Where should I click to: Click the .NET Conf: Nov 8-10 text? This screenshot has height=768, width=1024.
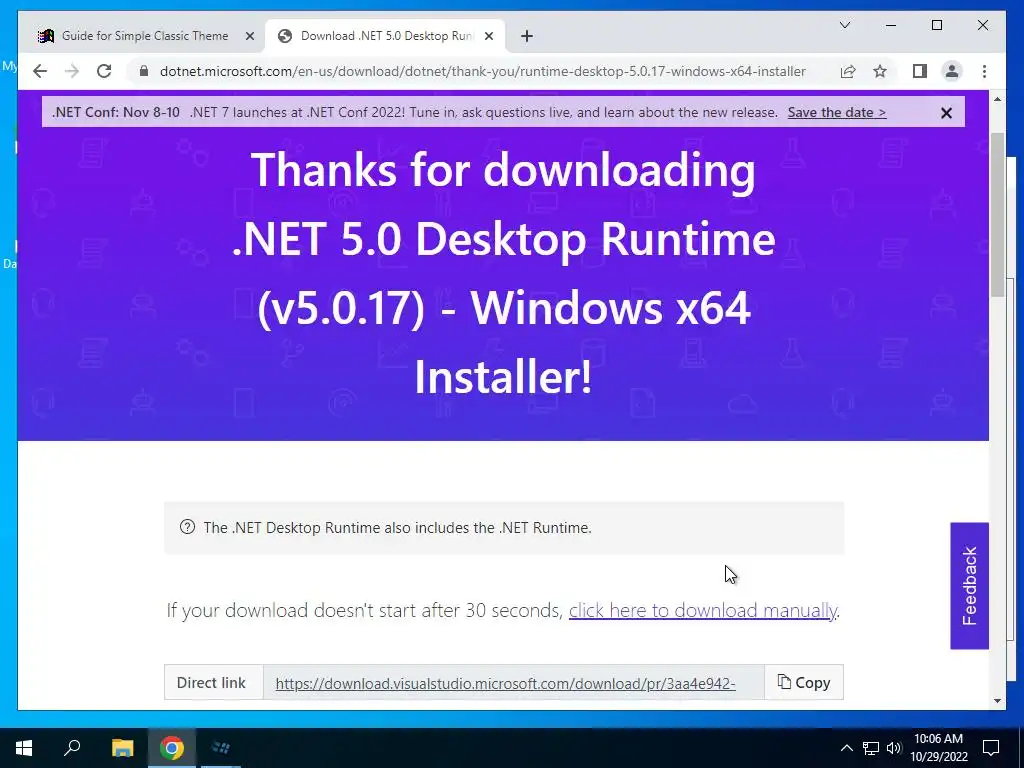coord(116,112)
